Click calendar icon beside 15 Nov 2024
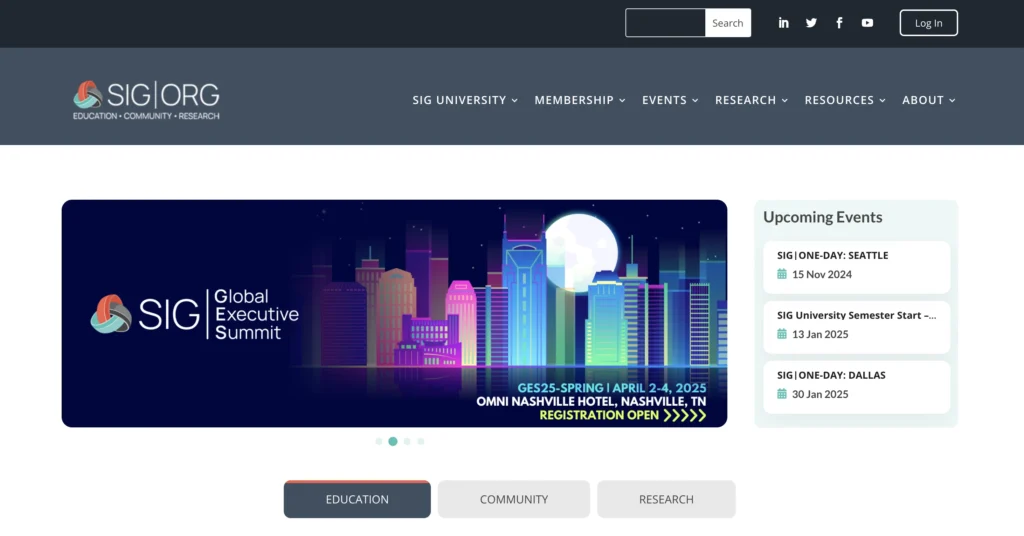 coord(782,274)
